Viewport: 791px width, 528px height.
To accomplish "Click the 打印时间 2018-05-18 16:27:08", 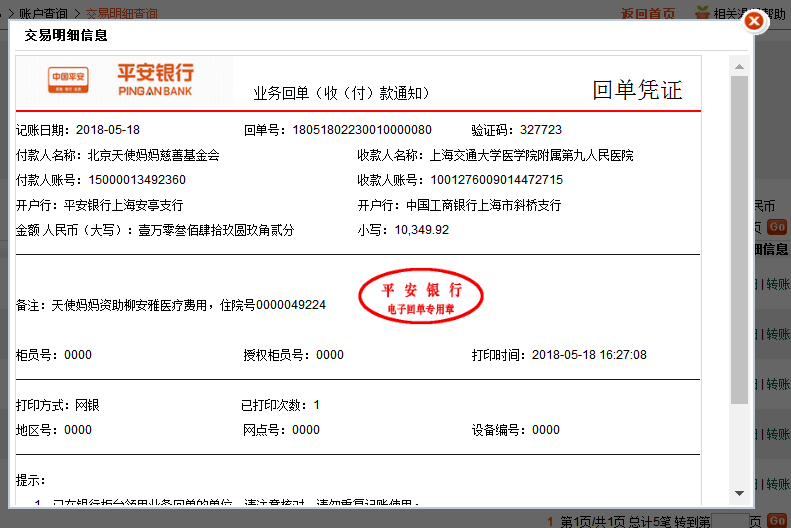I will pos(559,355).
